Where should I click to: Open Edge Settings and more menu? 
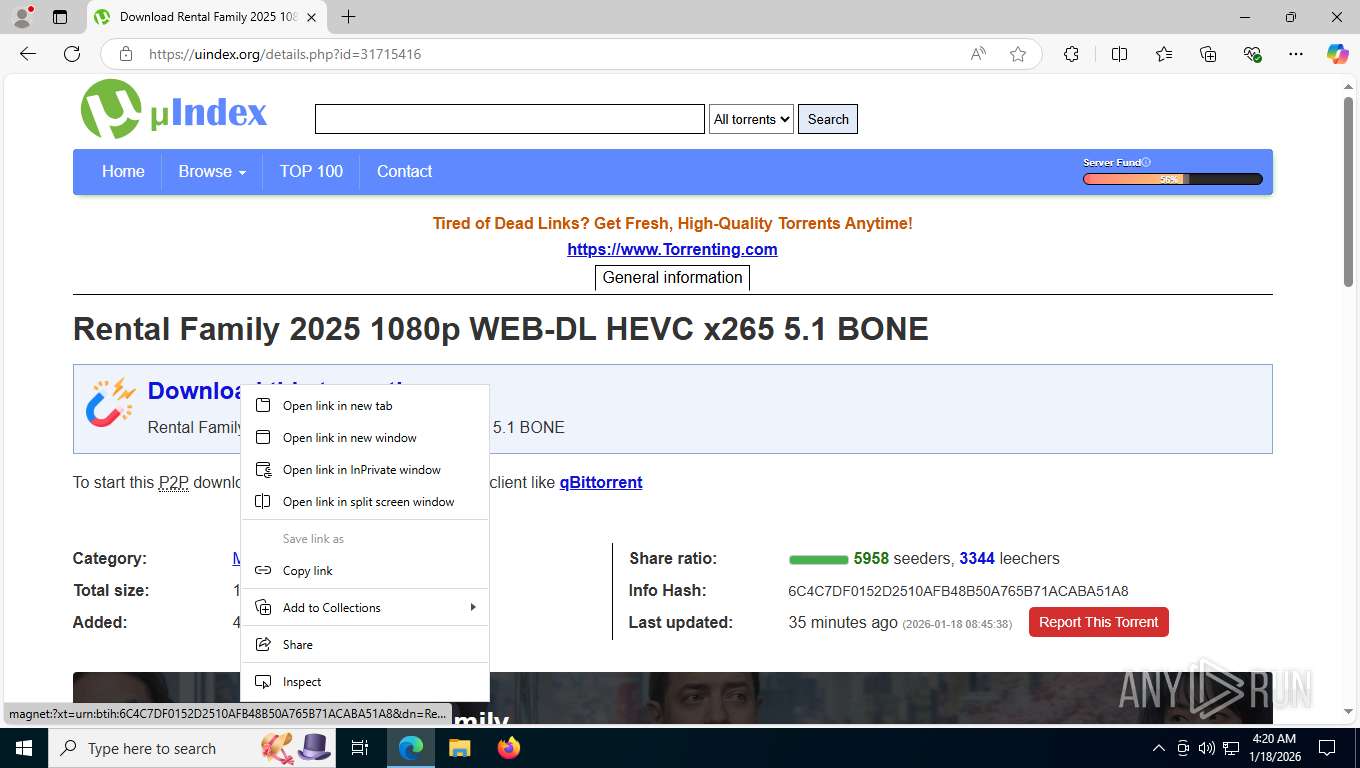(x=1296, y=54)
